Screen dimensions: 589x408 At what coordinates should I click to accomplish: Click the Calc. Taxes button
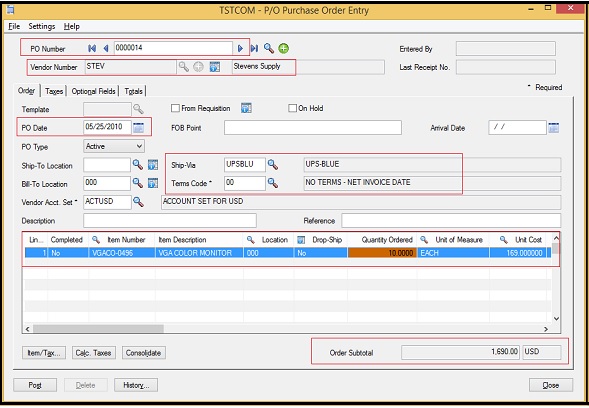94,353
